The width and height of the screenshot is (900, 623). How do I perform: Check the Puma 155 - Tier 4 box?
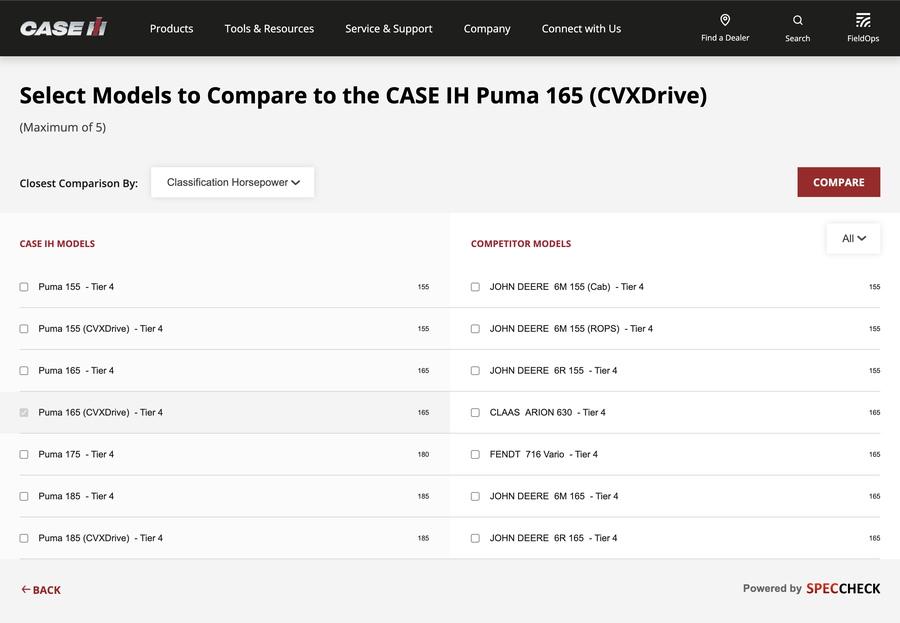pos(24,287)
